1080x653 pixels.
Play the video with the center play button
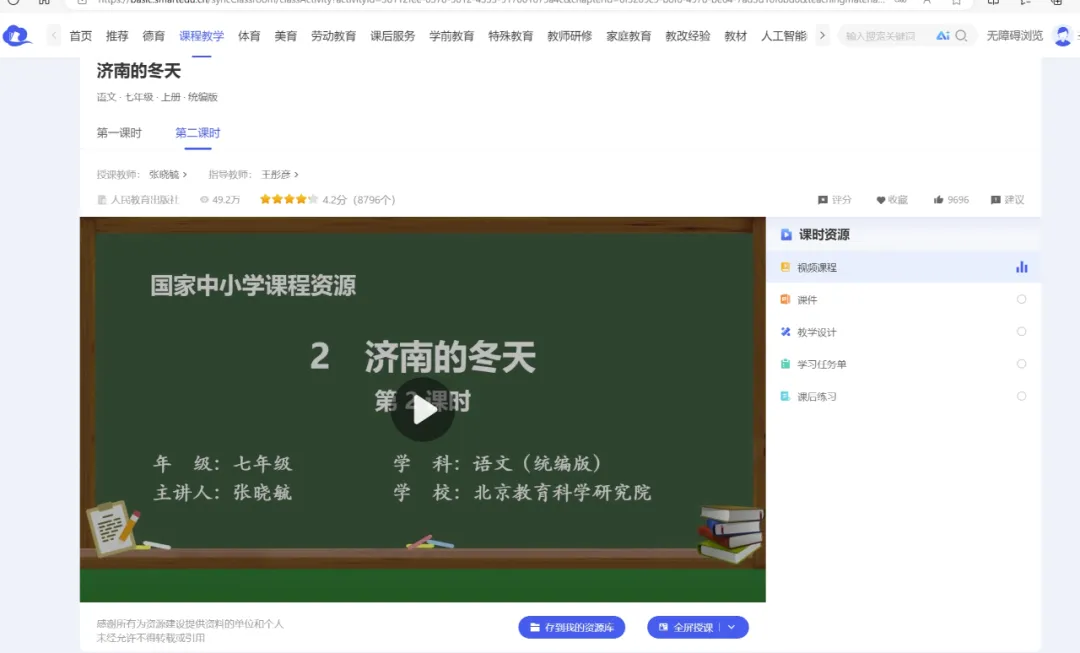click(423, 410)
